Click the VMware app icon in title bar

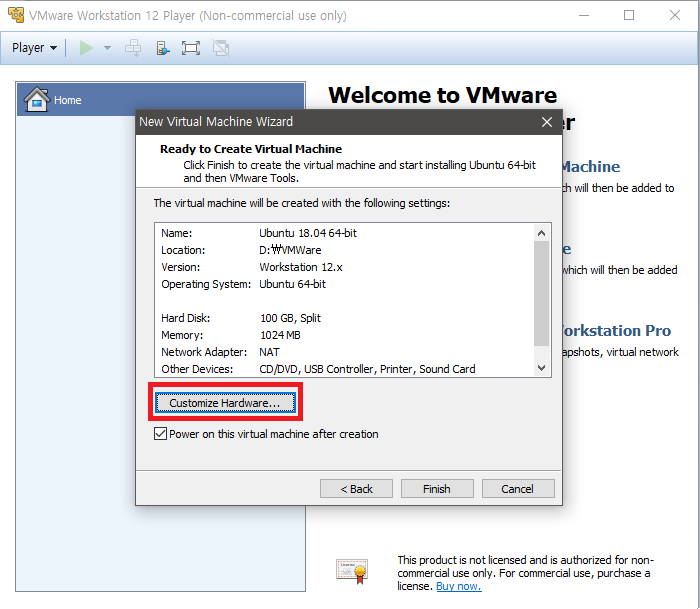pos(15,15)
